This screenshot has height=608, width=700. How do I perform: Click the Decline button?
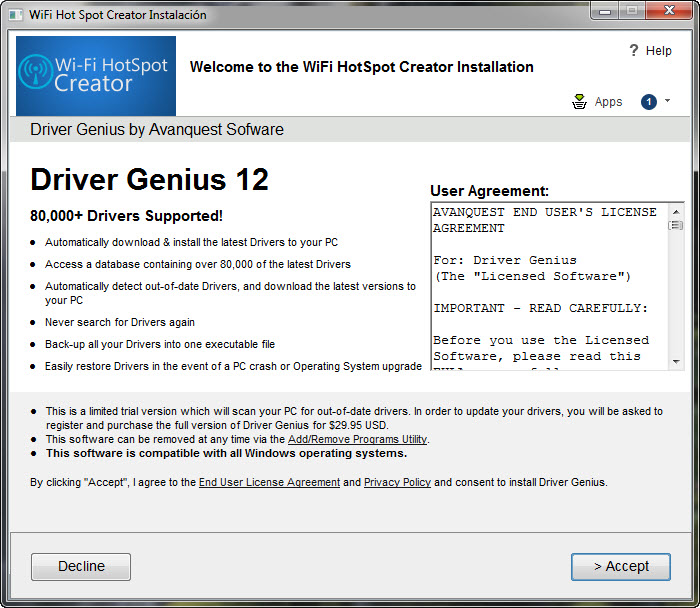81,566
